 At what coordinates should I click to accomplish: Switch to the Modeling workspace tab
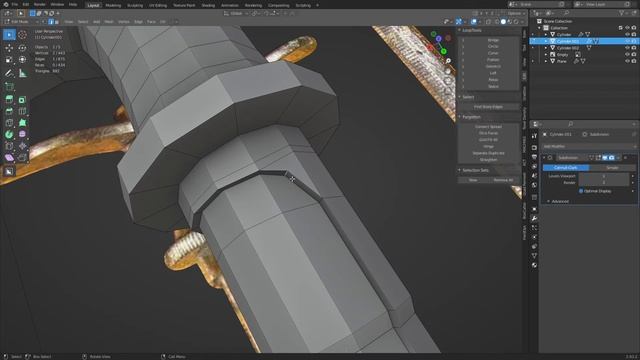click(113, 5)
